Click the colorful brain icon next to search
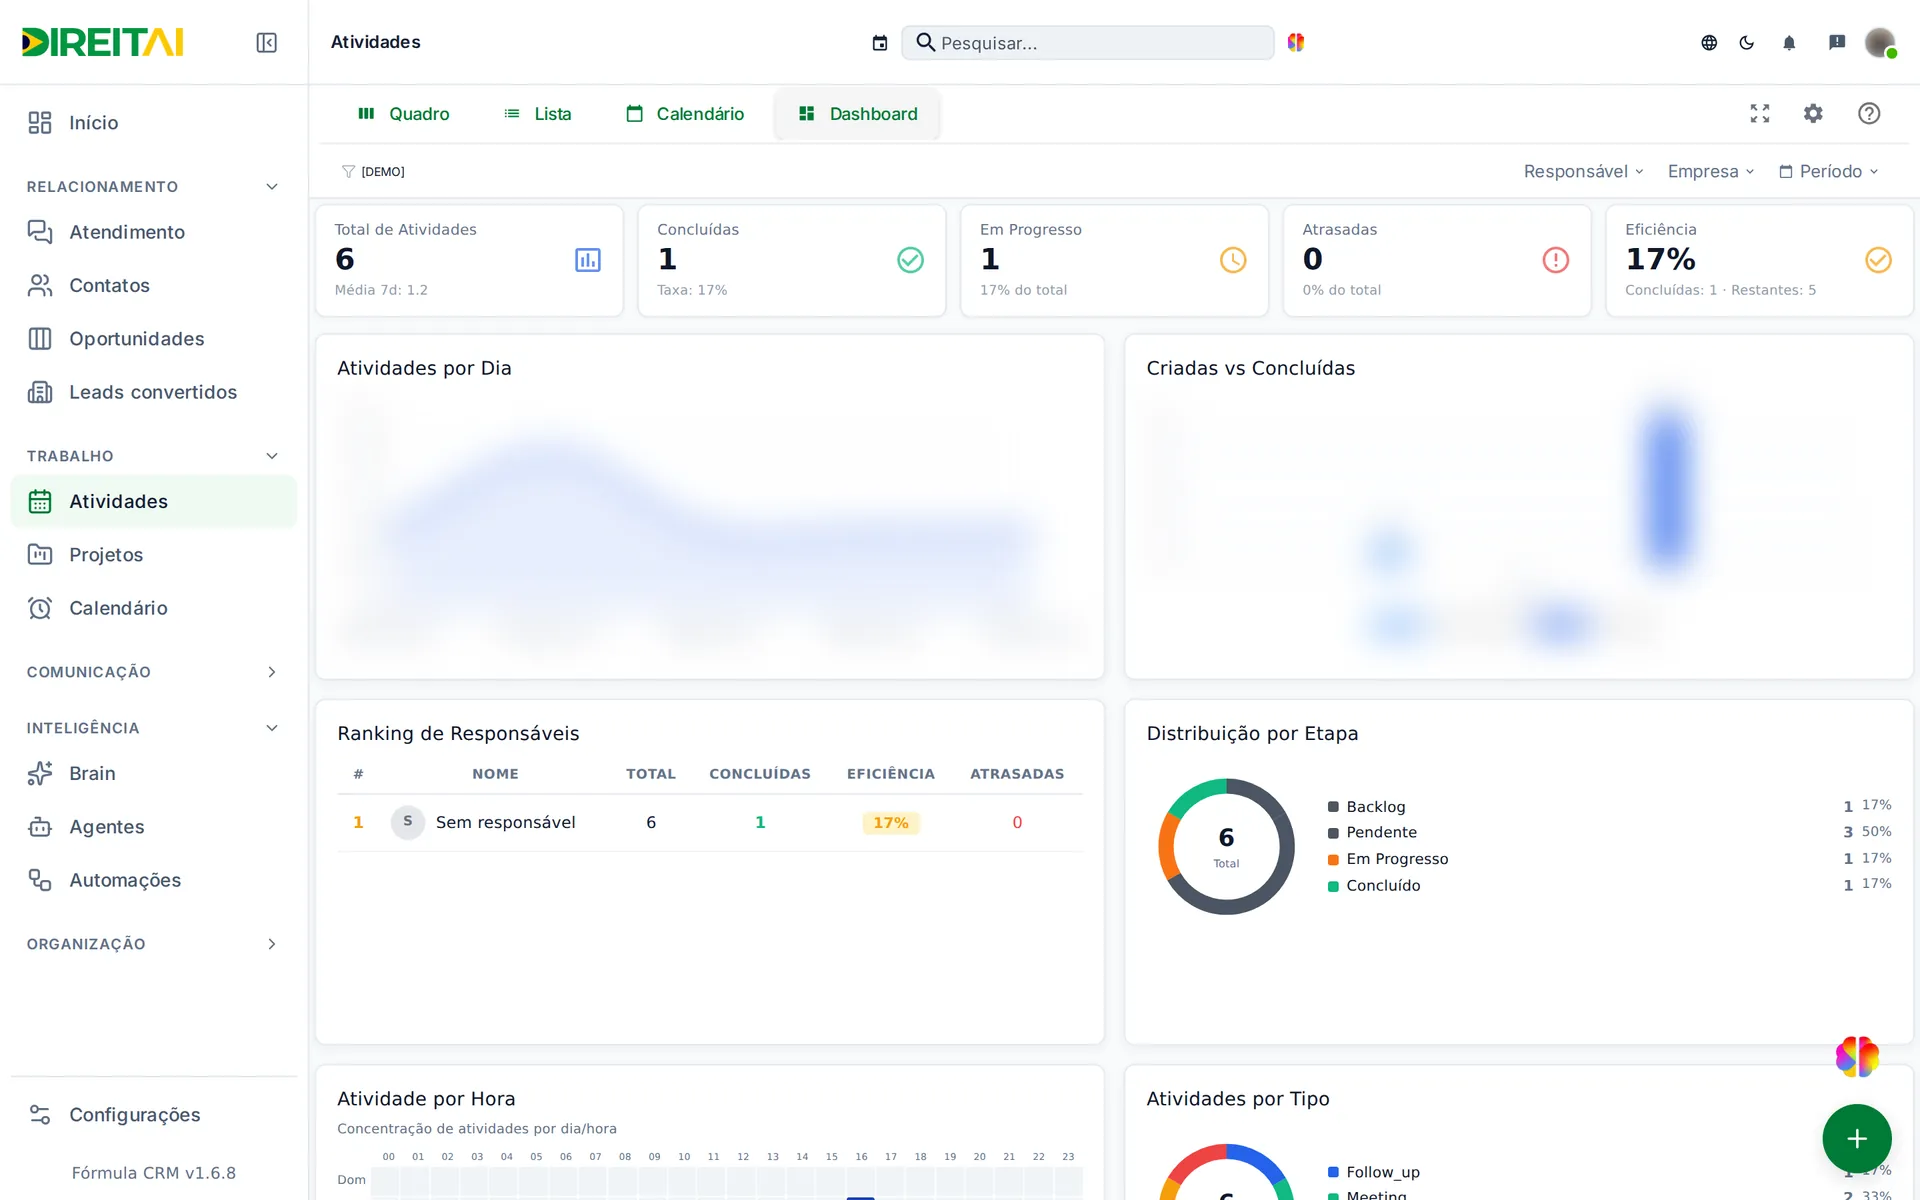 pos(1296,42)
